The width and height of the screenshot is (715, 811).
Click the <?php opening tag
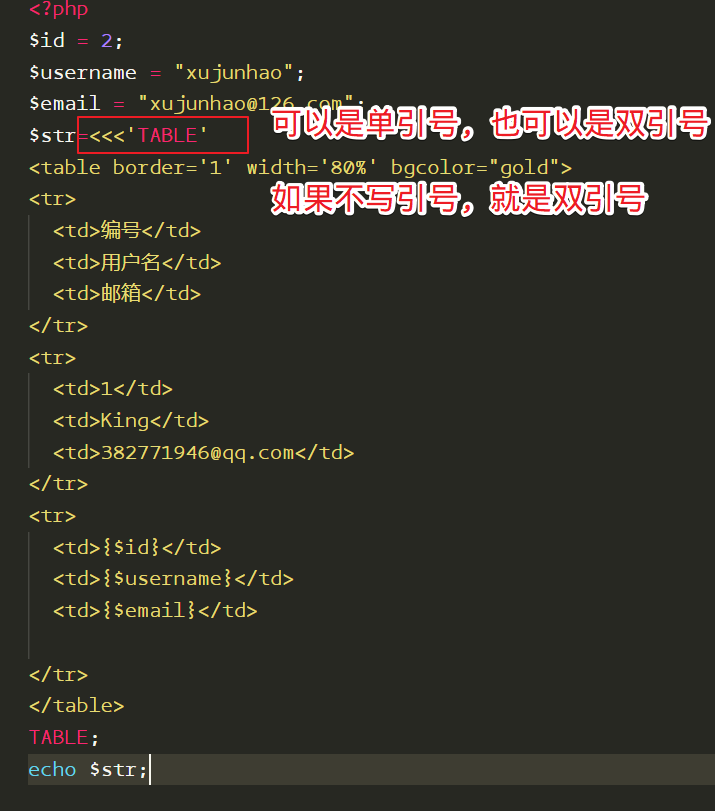click(58, 9)
